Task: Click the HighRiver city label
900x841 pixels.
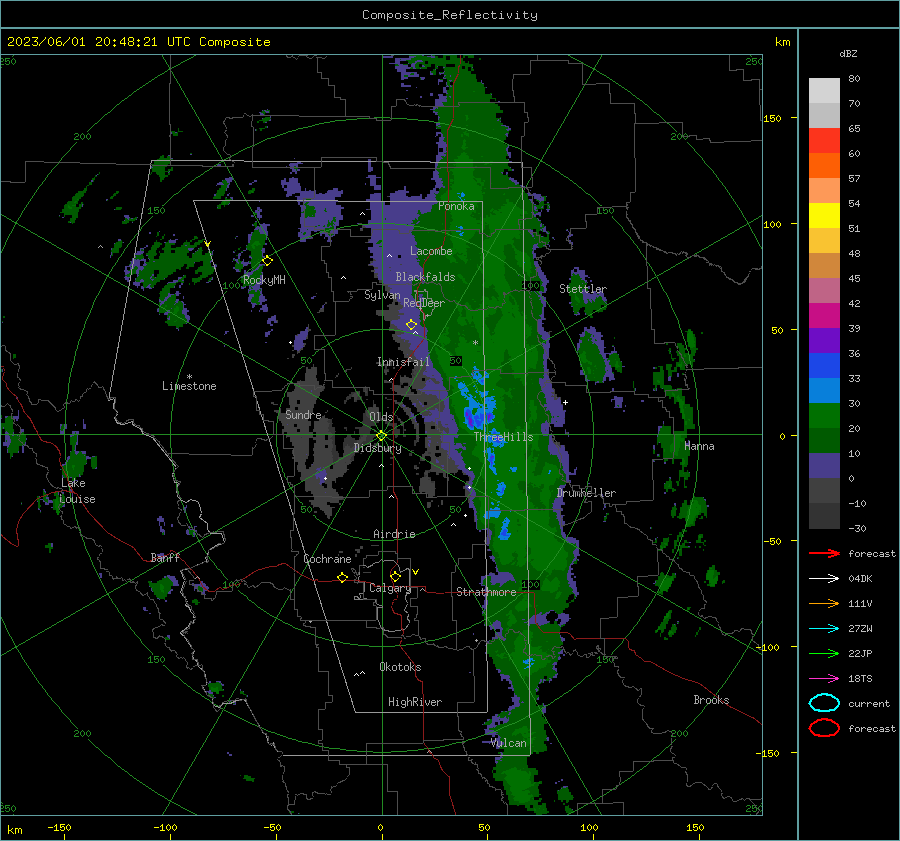Action: pyautogui.click(x=415, y=702)
